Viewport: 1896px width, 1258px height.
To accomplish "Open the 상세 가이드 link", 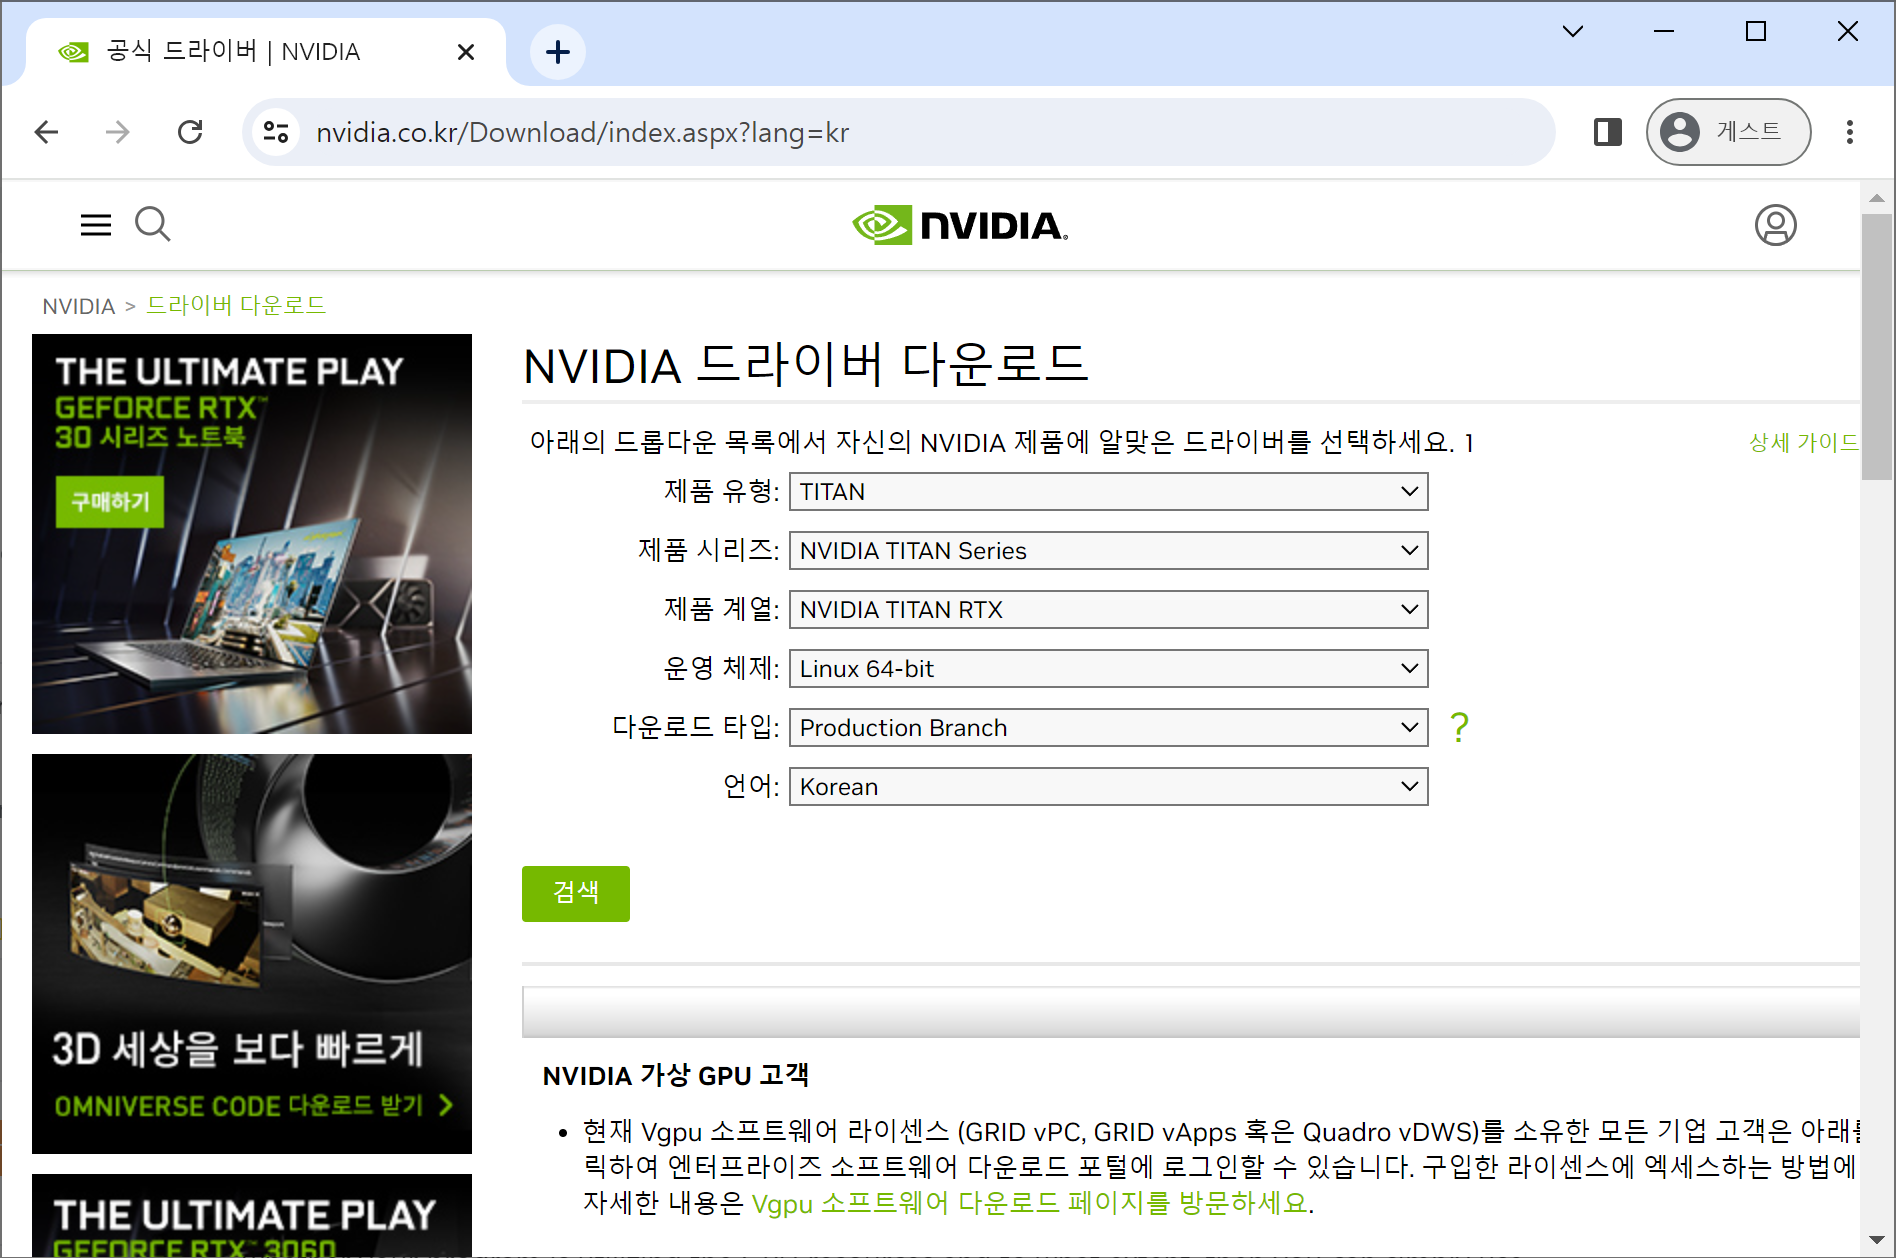I will click(x=1803, y=442).
